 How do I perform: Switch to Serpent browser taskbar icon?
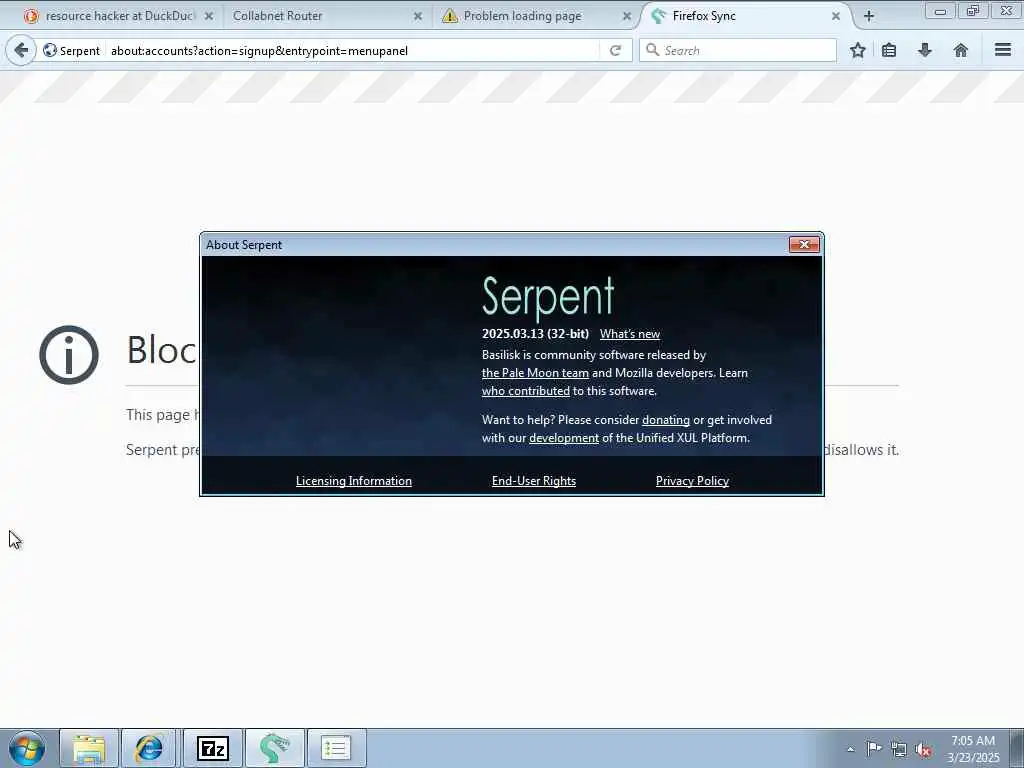(274, 748)
